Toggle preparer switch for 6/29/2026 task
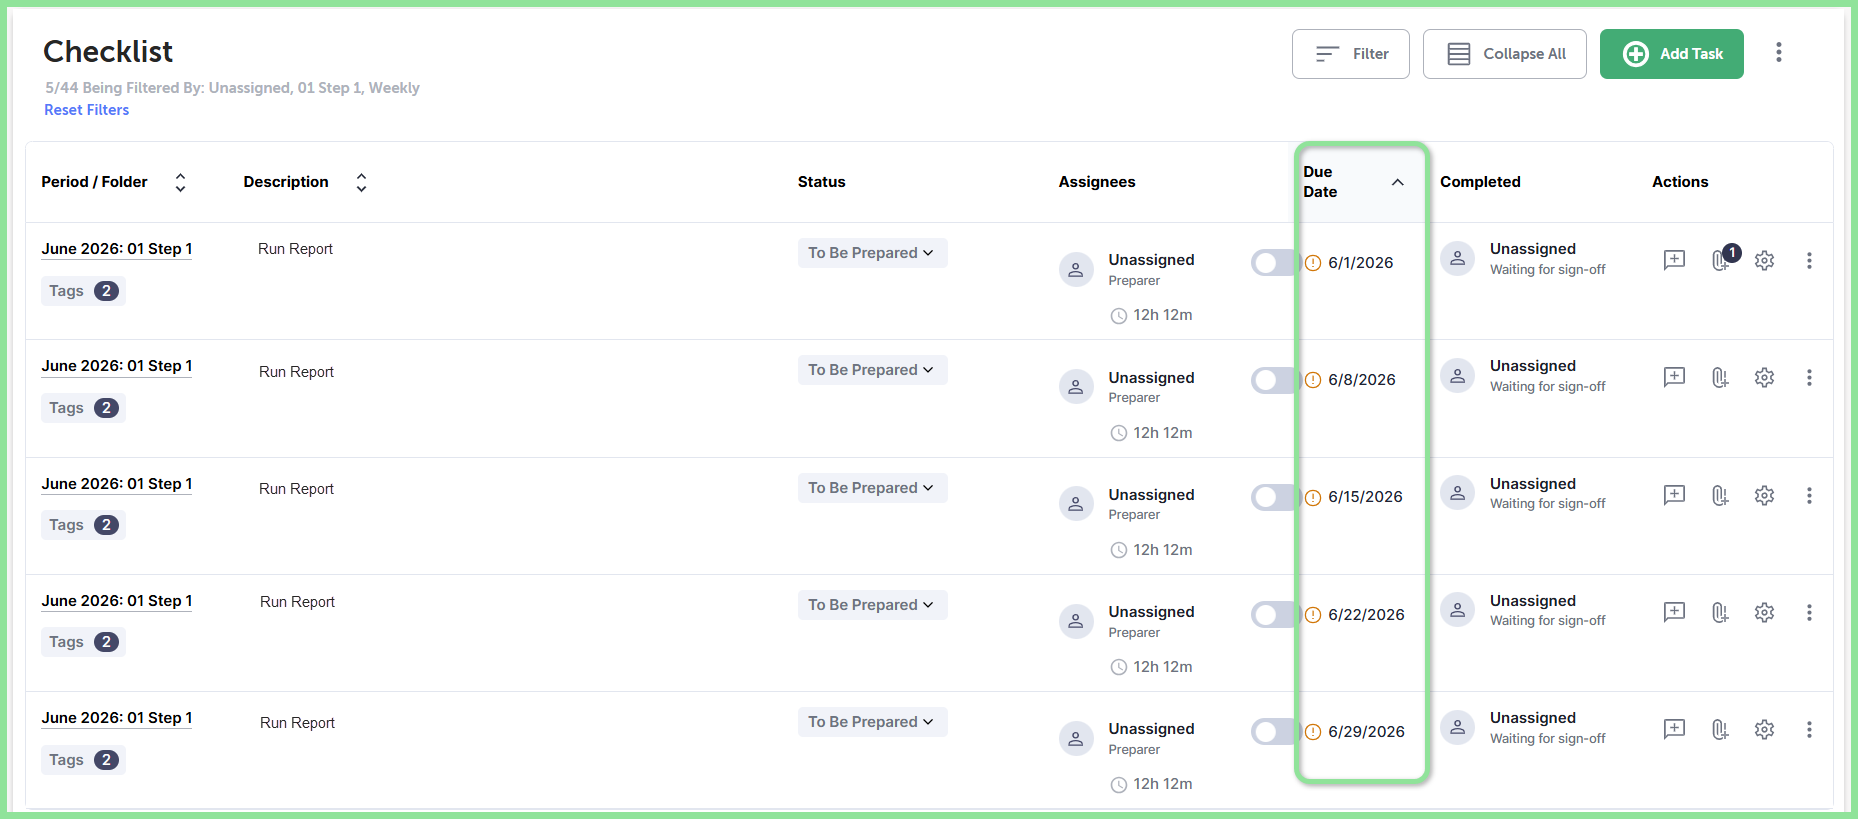 coord(1274,732)
